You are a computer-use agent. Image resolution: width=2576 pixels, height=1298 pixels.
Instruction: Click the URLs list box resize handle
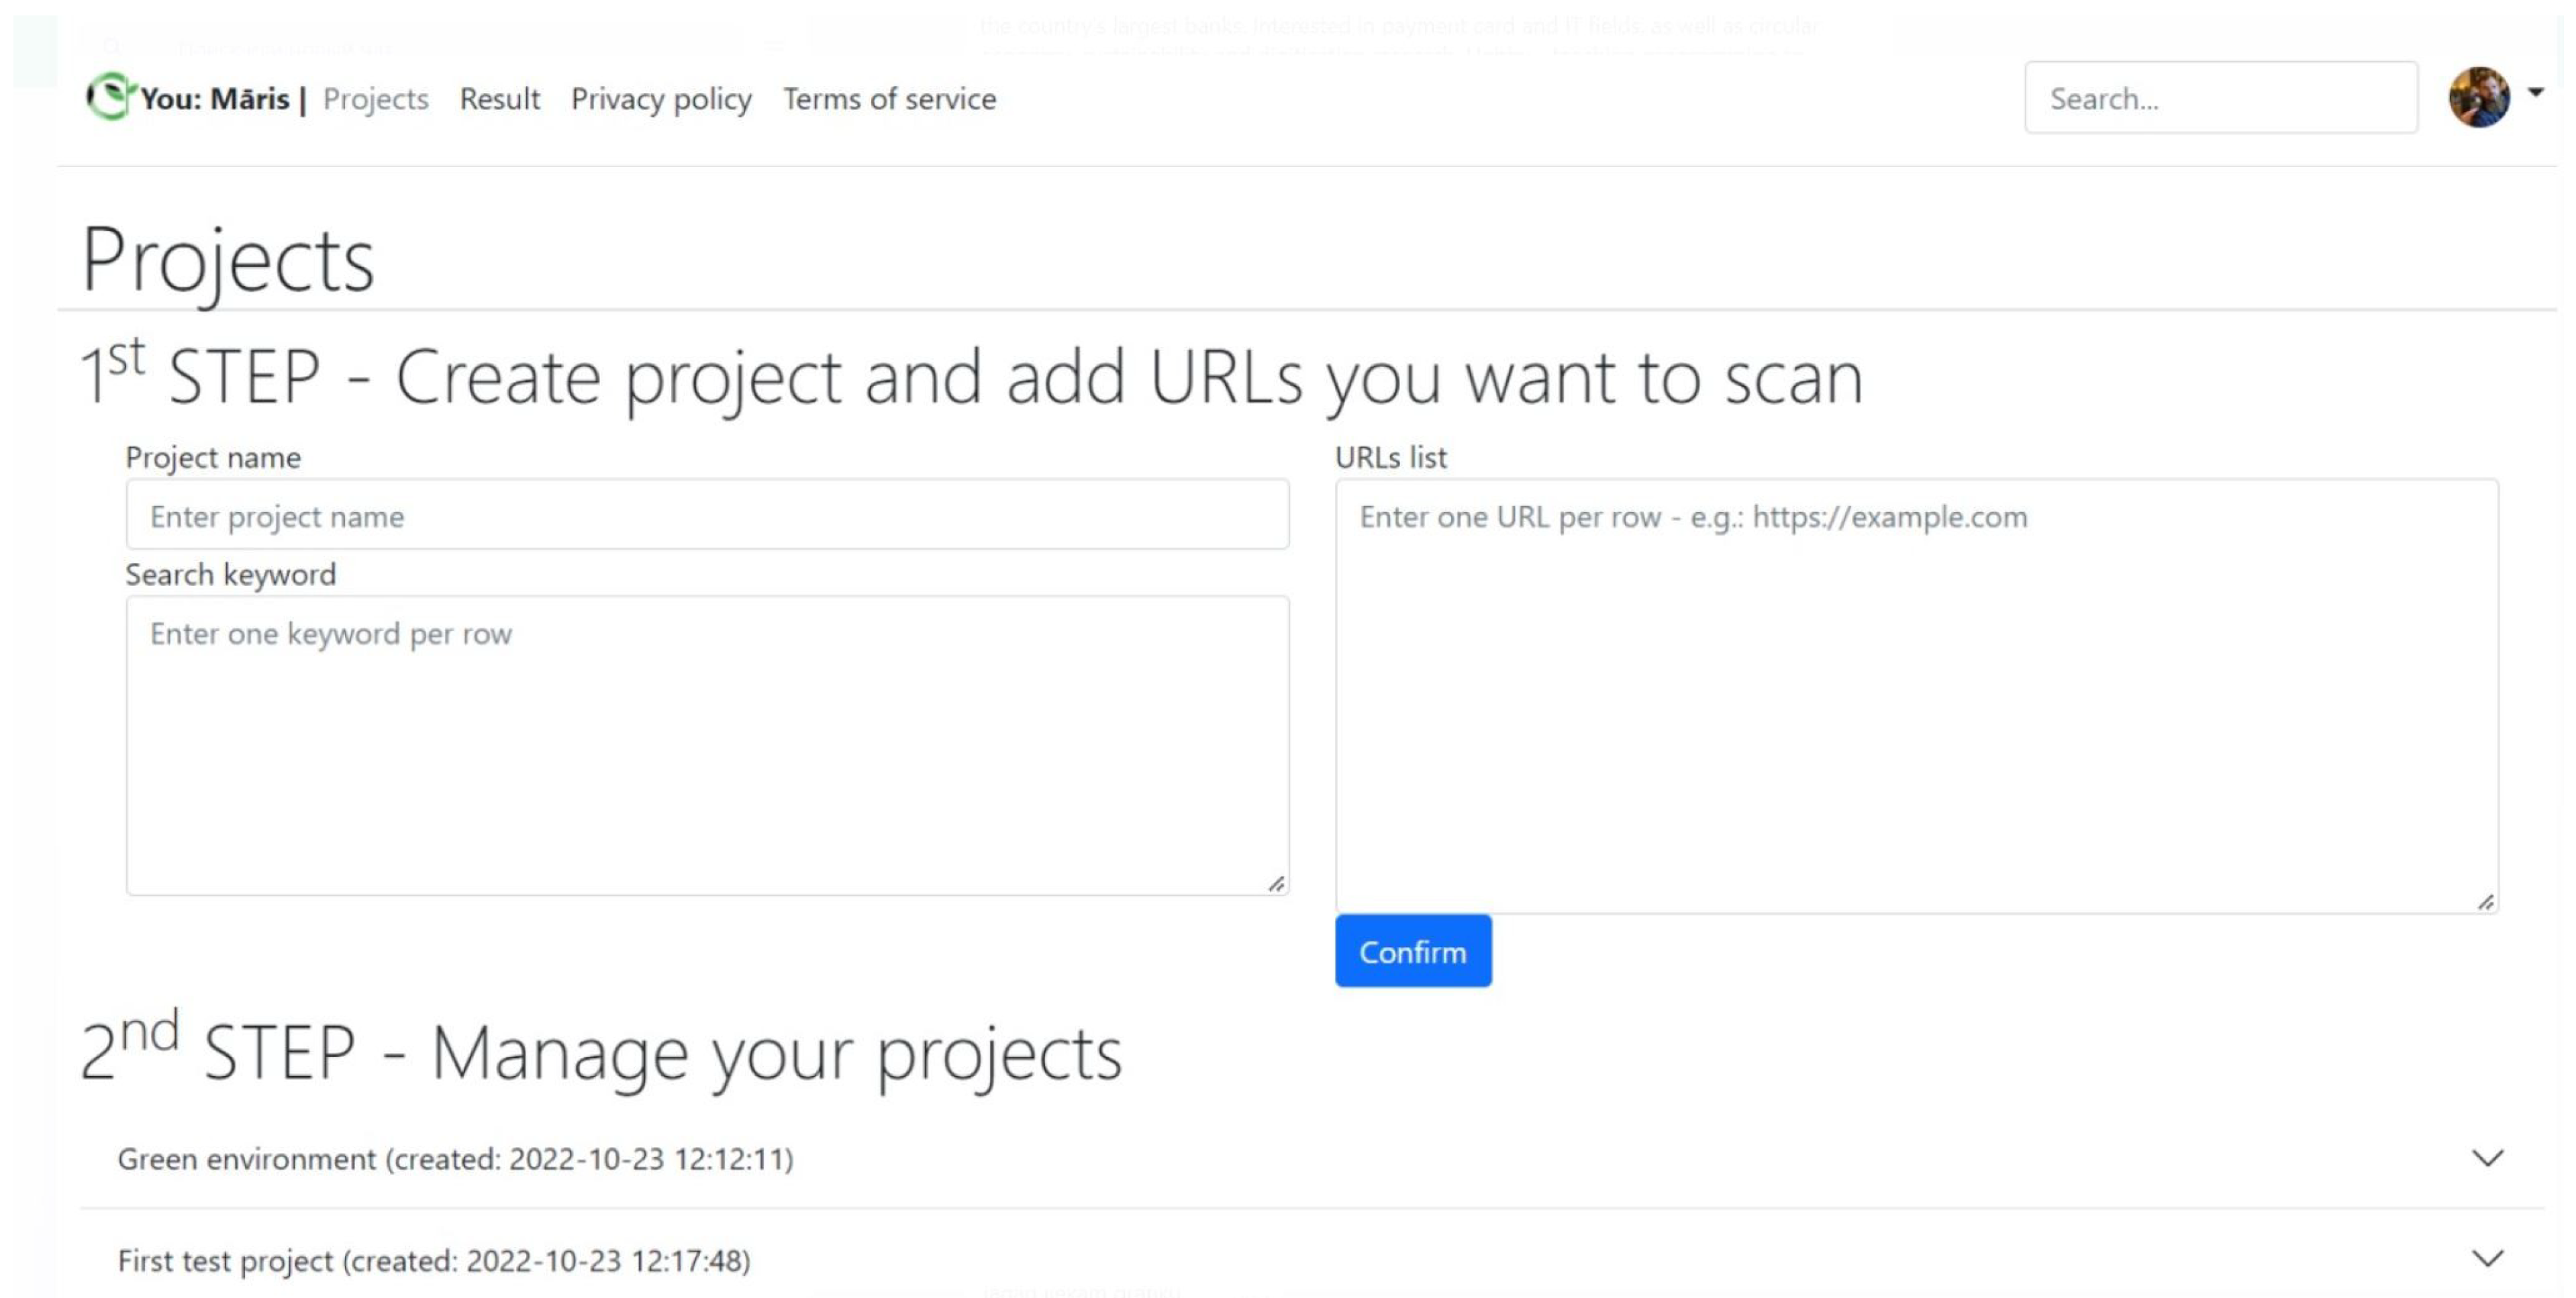point(2485,902)
